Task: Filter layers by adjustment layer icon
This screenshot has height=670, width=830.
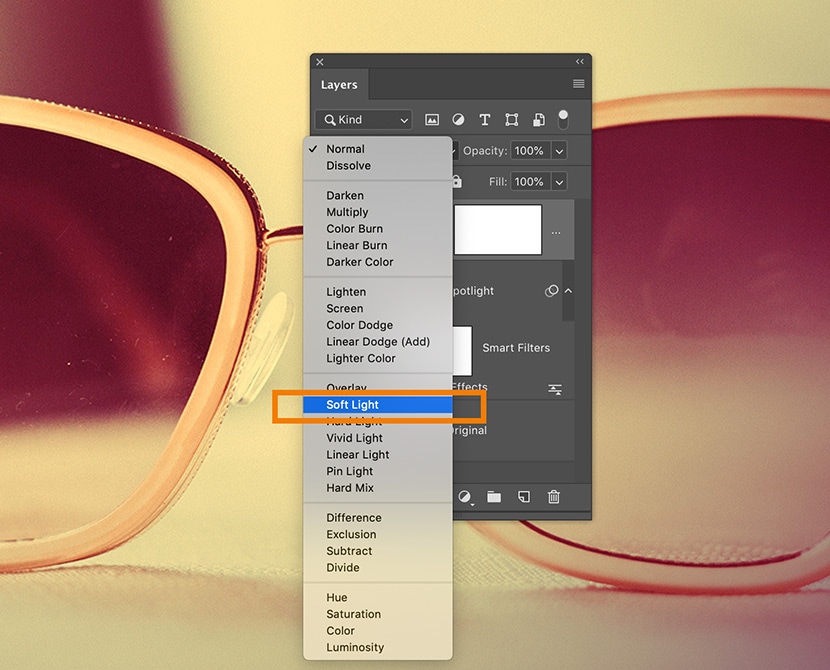Action: (x=458, y=120)
